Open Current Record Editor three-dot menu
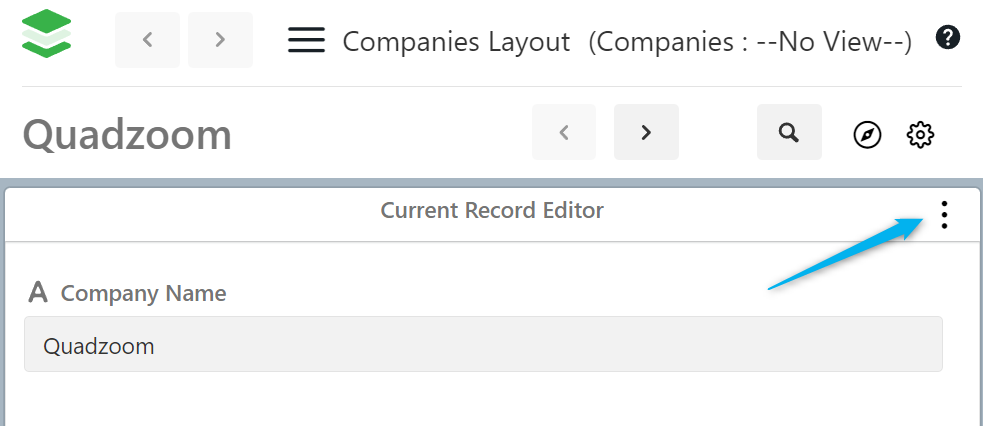This screenshot has width=983, height=426. tap(944, 214)
